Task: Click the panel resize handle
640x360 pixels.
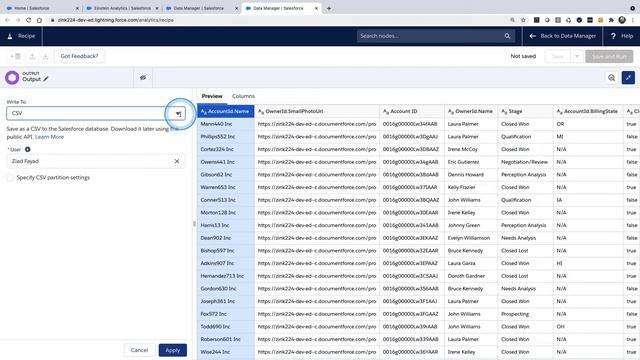Action: point(194,224)
